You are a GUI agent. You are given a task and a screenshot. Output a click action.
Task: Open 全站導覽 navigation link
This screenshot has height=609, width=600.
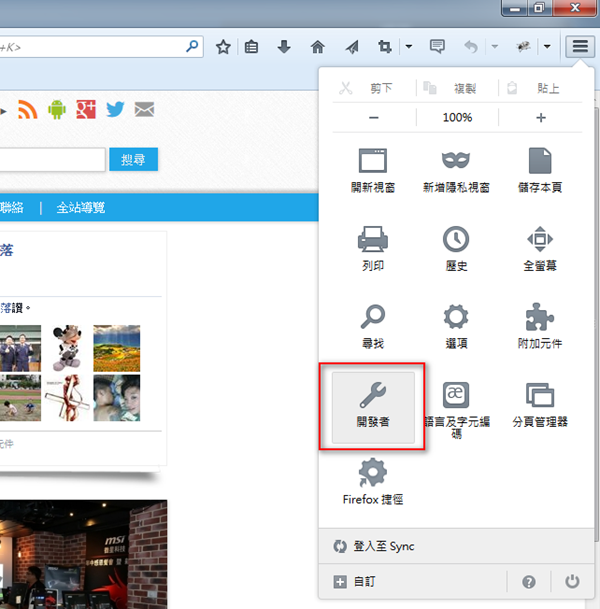tap(80, 207)
